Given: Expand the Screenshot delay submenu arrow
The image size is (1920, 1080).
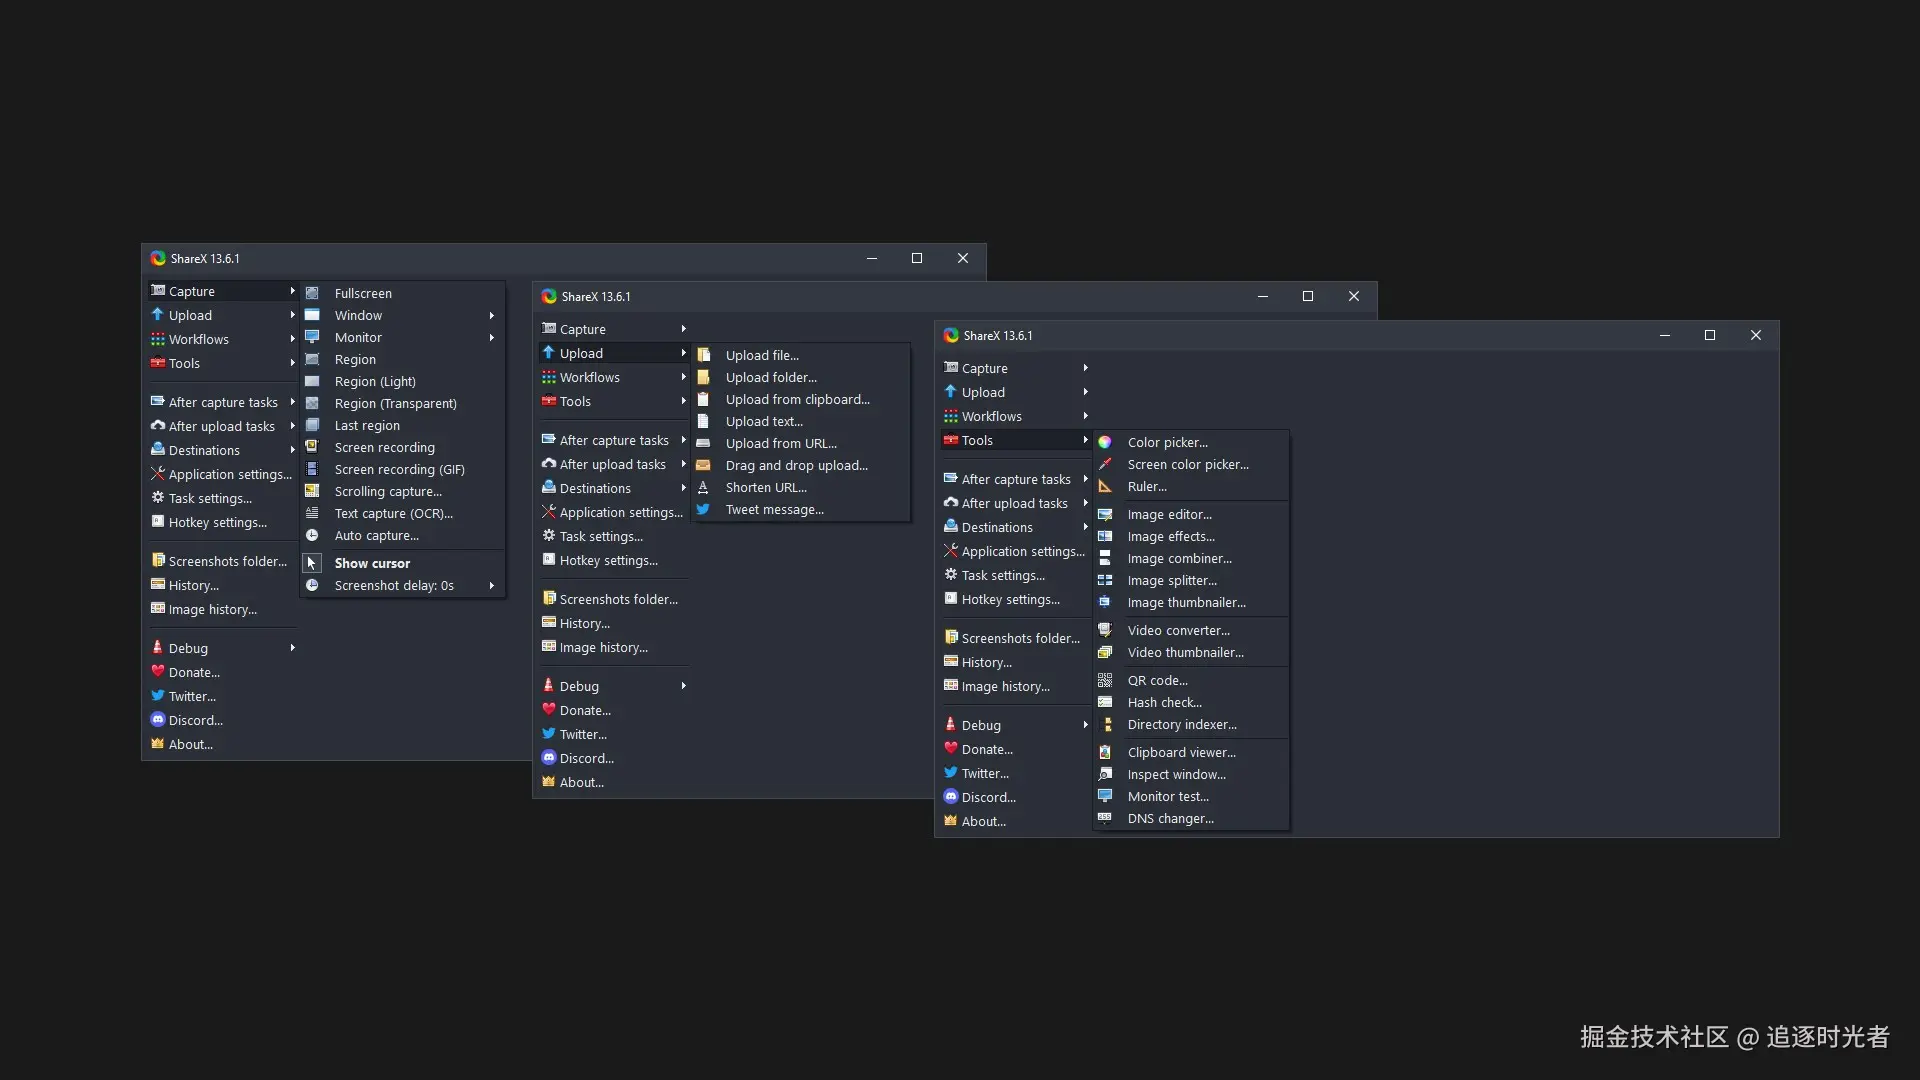Looking at the screenshot, I should click(x=492, y=585).
